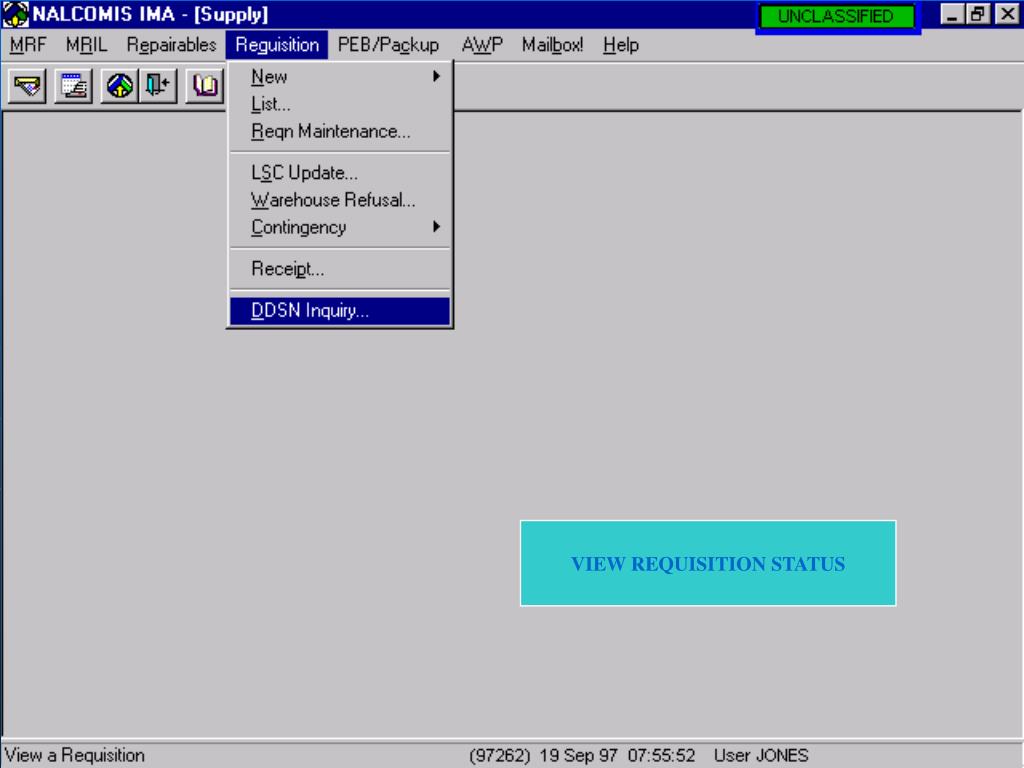
Task: Click the '19 Sep 97' date in status bar
Action: click(578, 756)
